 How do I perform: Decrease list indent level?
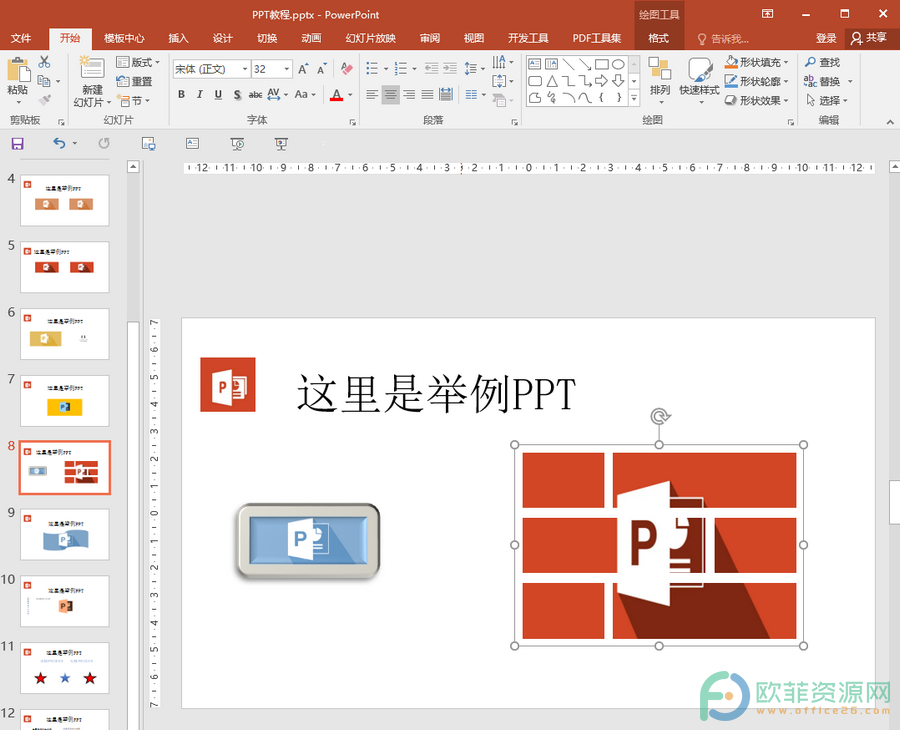(x=431, y=69)
